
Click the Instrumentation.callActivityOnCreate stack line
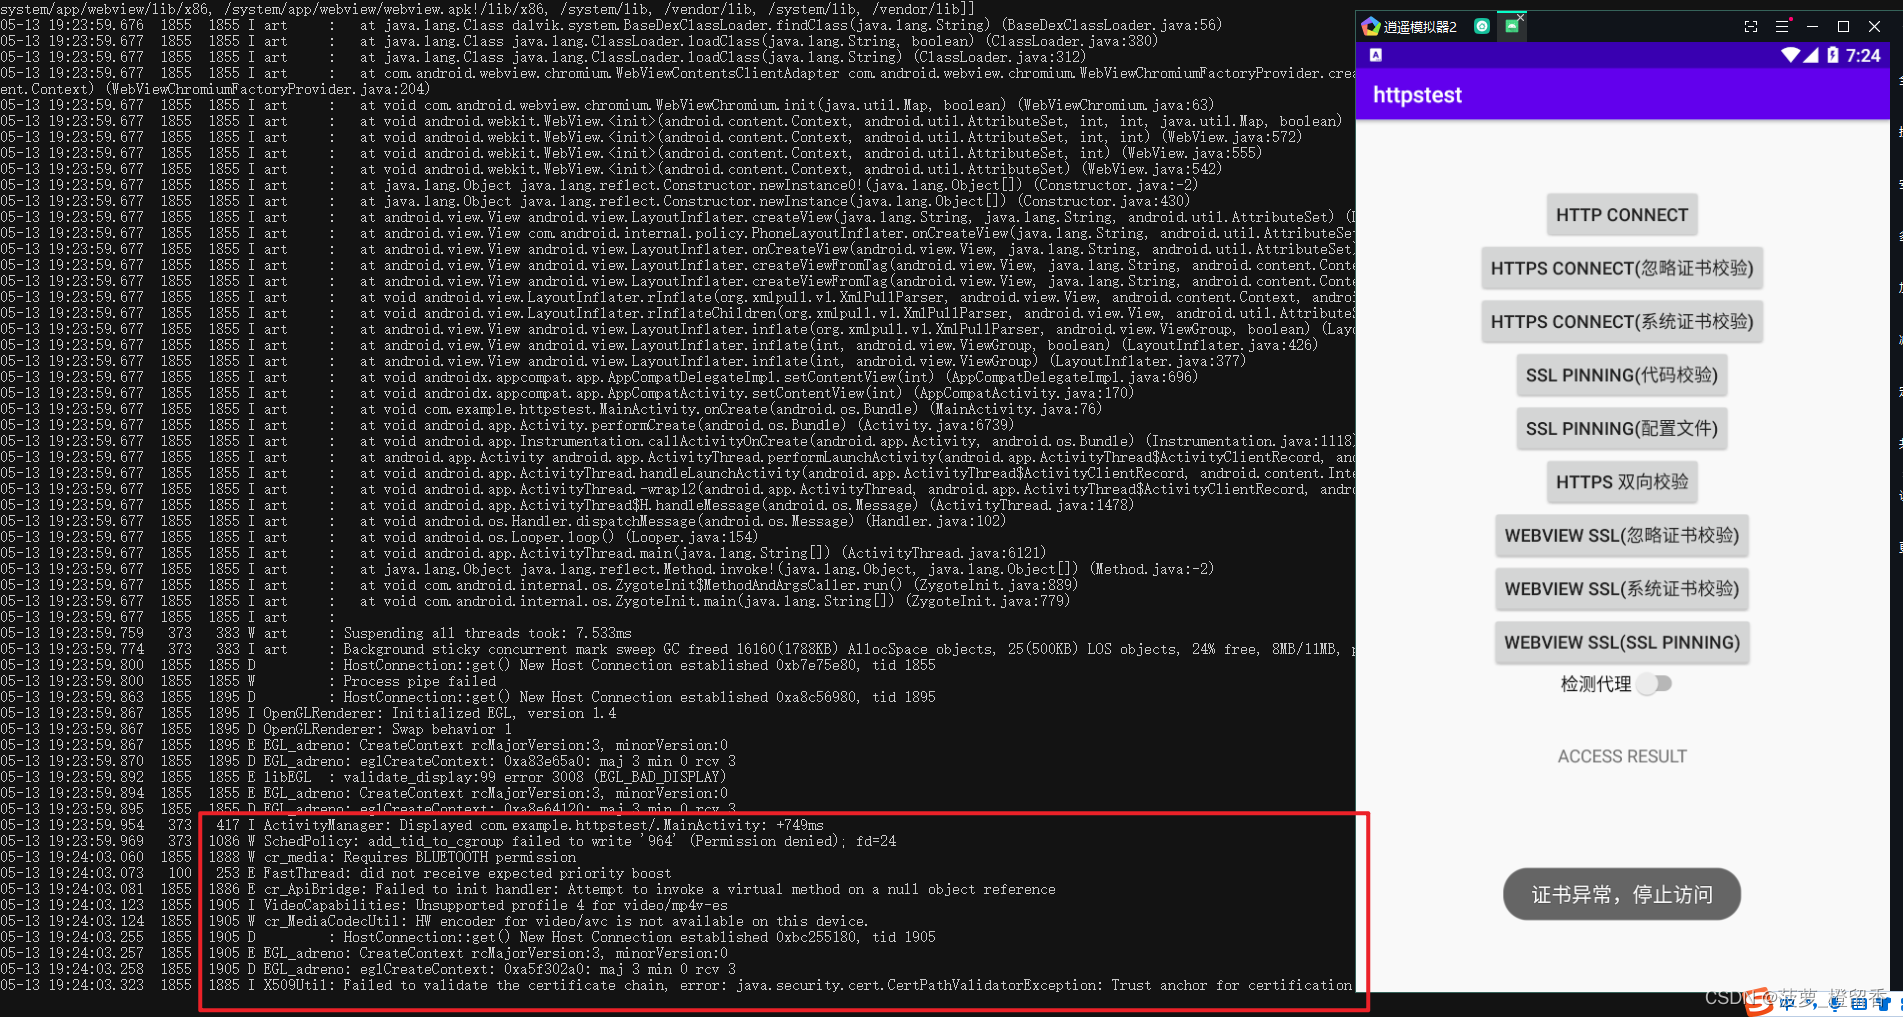click(x=677, y=441)
